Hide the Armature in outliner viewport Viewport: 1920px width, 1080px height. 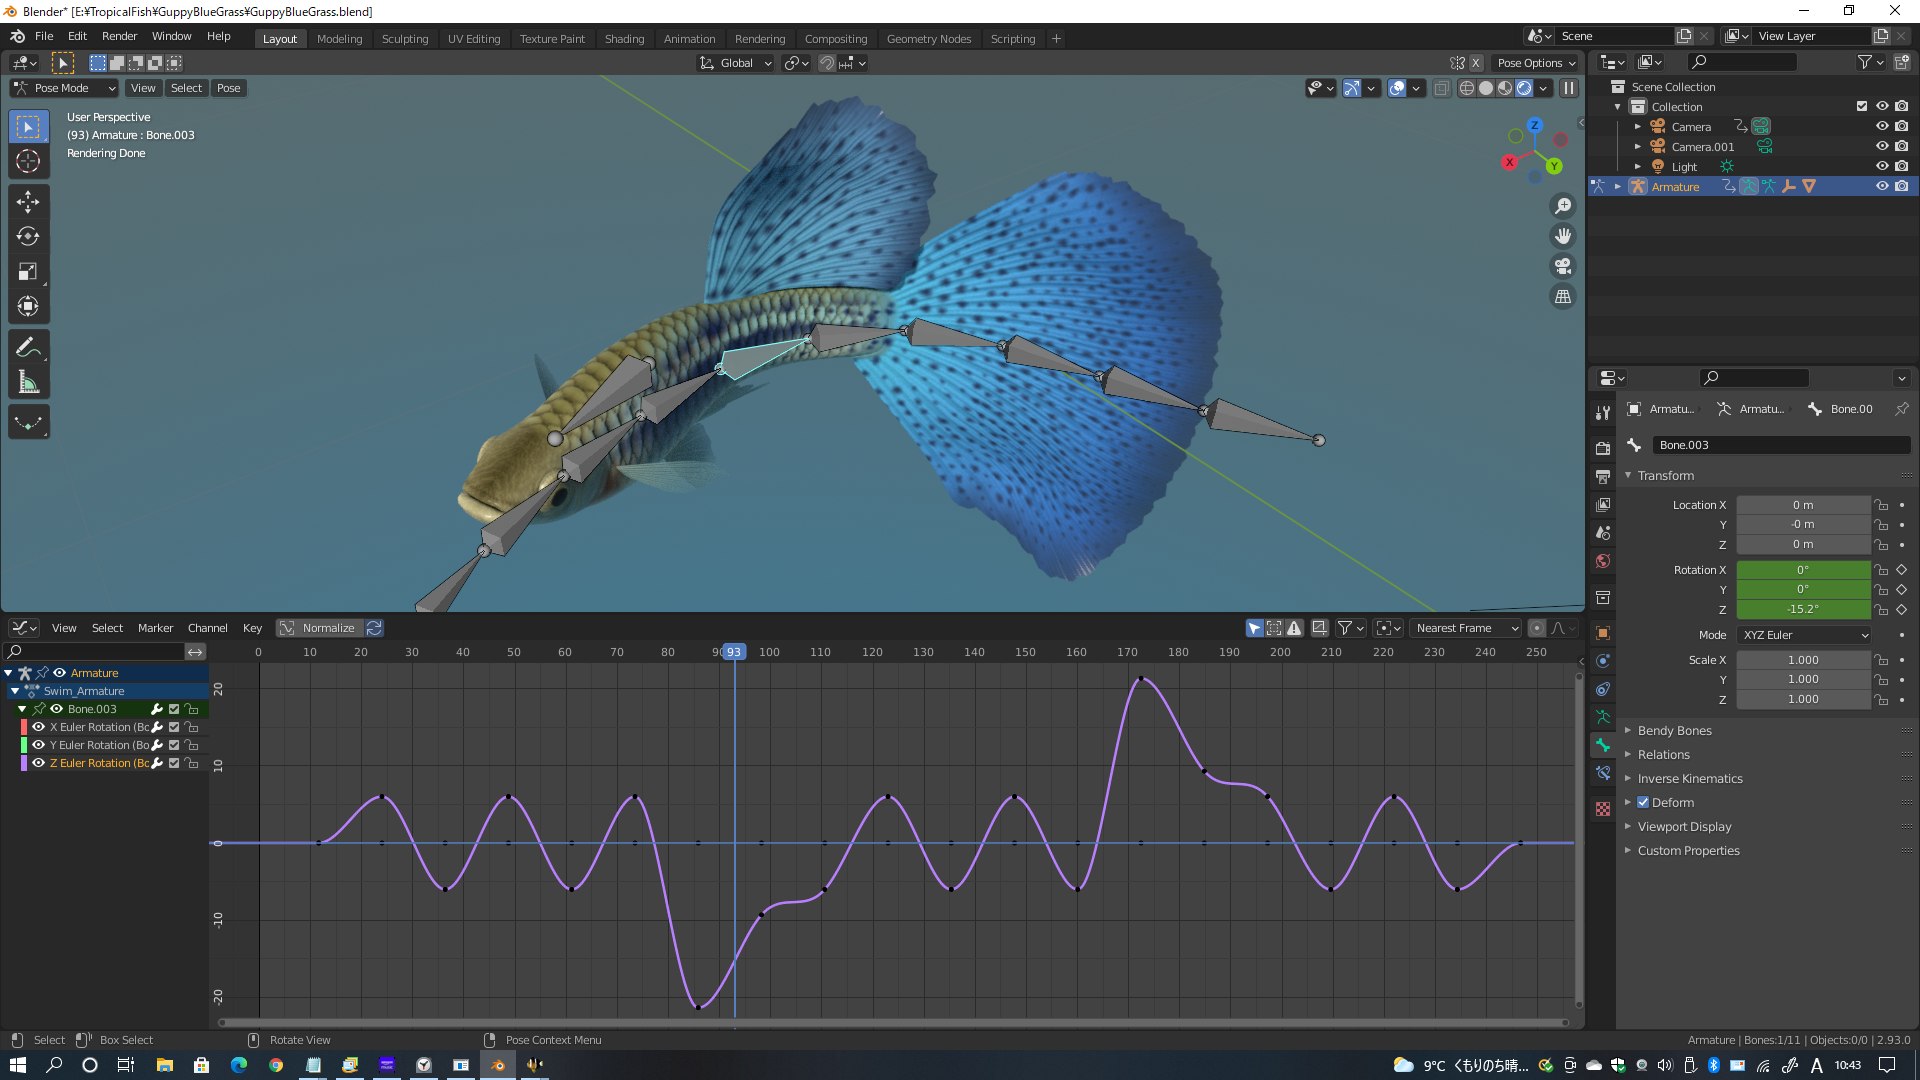1881,187
